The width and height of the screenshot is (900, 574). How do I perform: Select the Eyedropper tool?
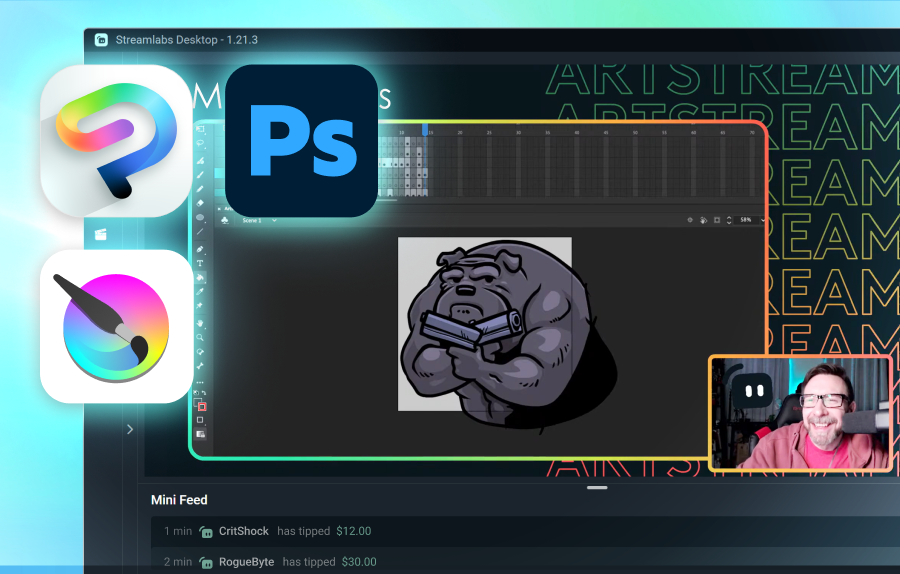tap(200, 292)
